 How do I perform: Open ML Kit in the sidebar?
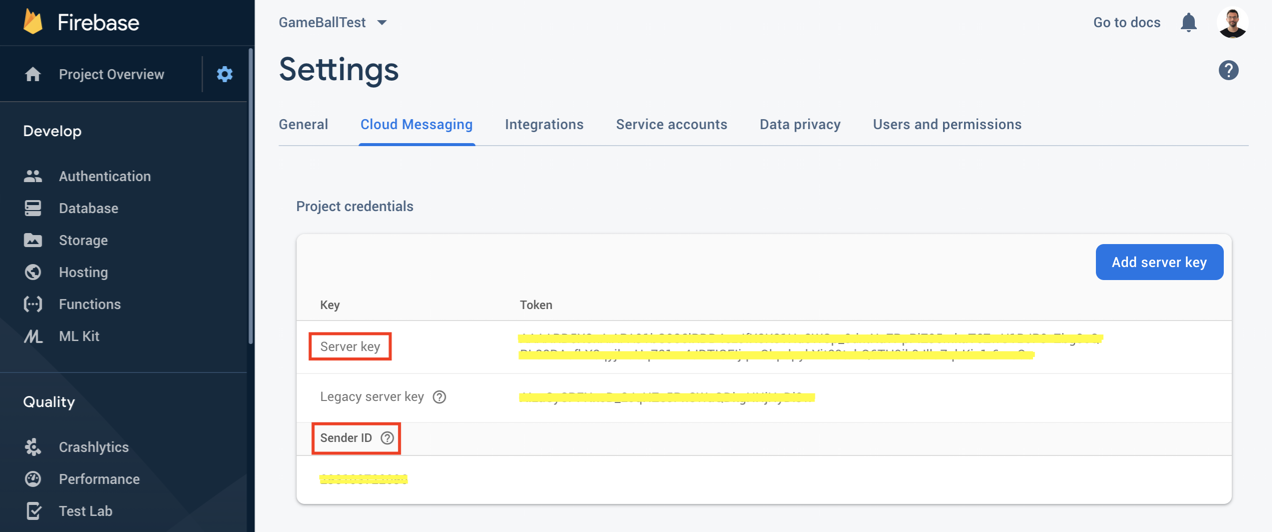point(79,336)
